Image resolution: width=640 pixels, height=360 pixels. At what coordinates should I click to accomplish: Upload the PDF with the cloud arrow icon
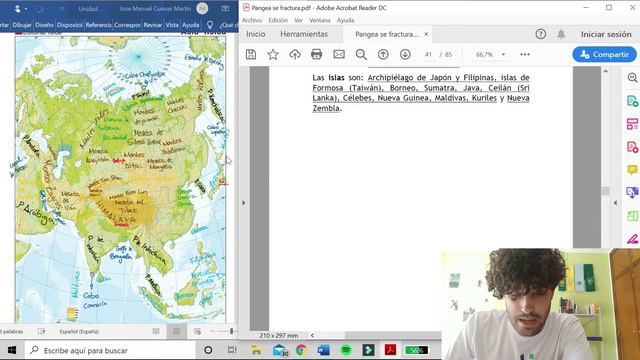coord(295,54)
